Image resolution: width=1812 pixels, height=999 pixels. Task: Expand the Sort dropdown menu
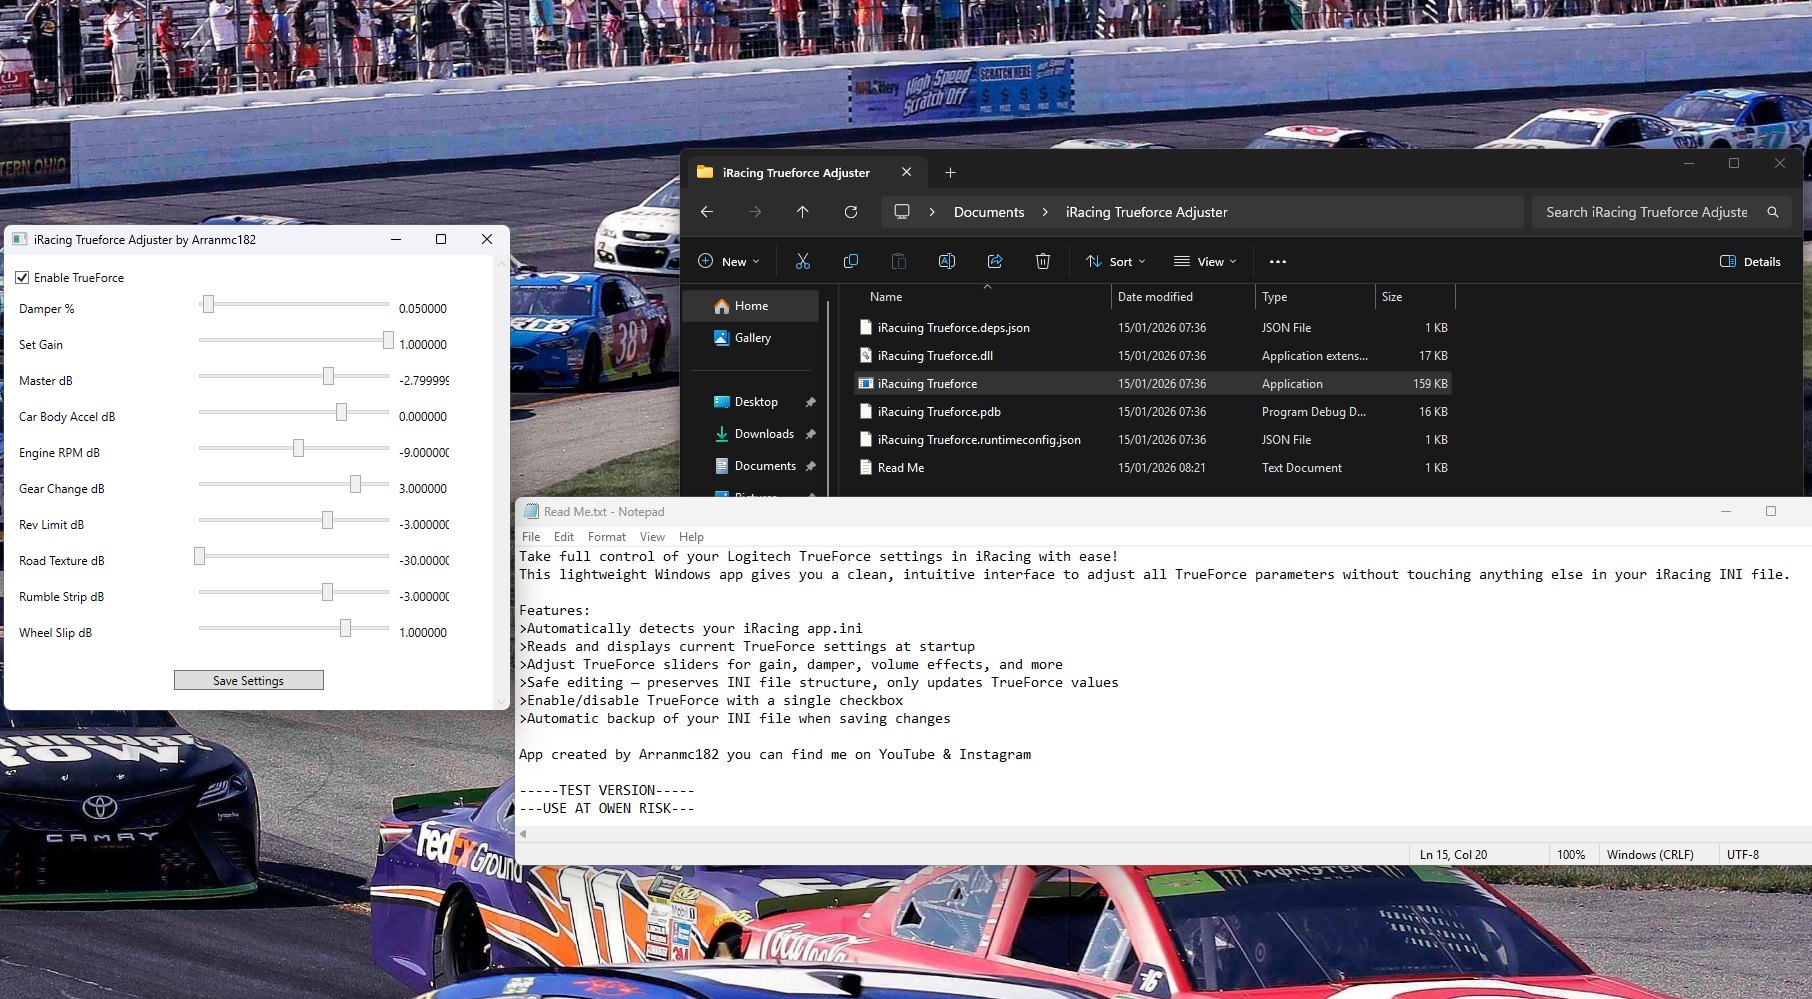pyautogui.click(x=1115, y=261)
